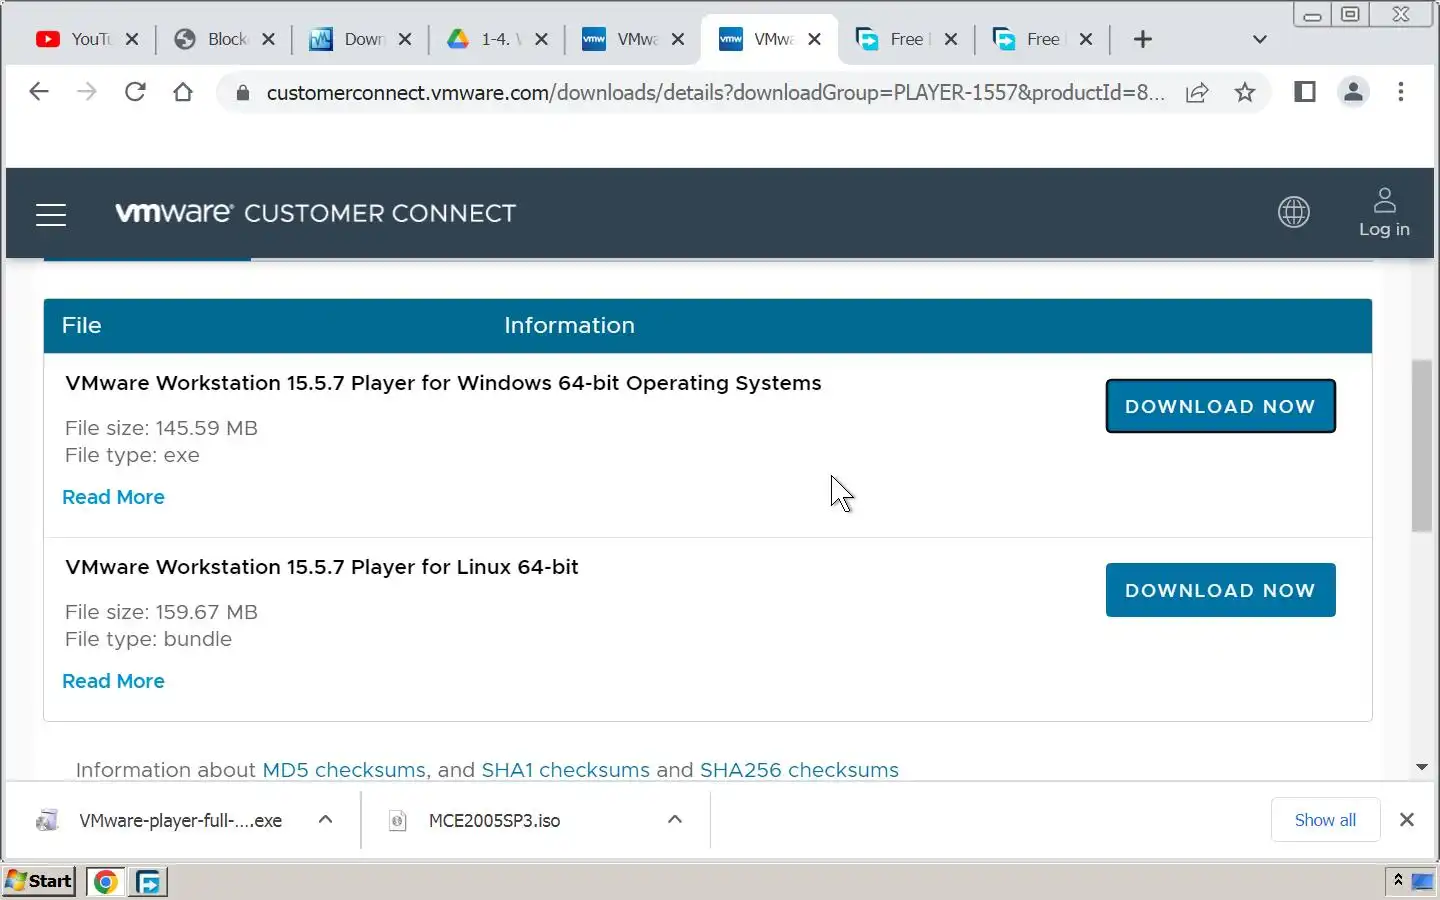Expand the tab search dropdown
Image resolution: width=1440 pixels, height=900 pixels.
coord(1260,39)
